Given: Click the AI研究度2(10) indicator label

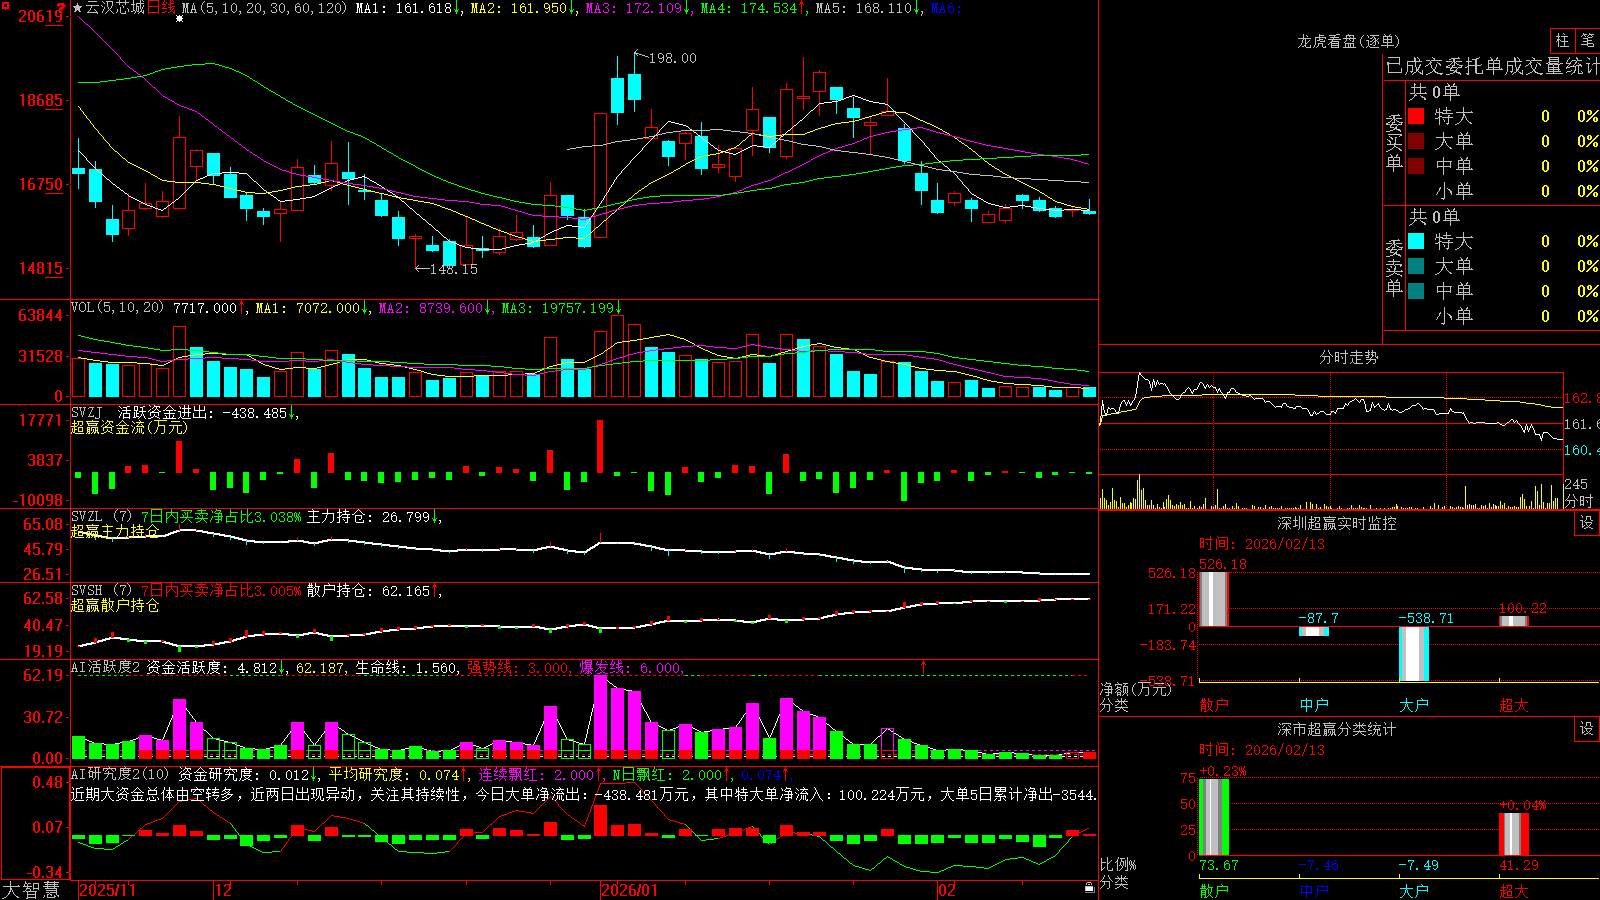Looking at the screenshot, I should [120, 774].
